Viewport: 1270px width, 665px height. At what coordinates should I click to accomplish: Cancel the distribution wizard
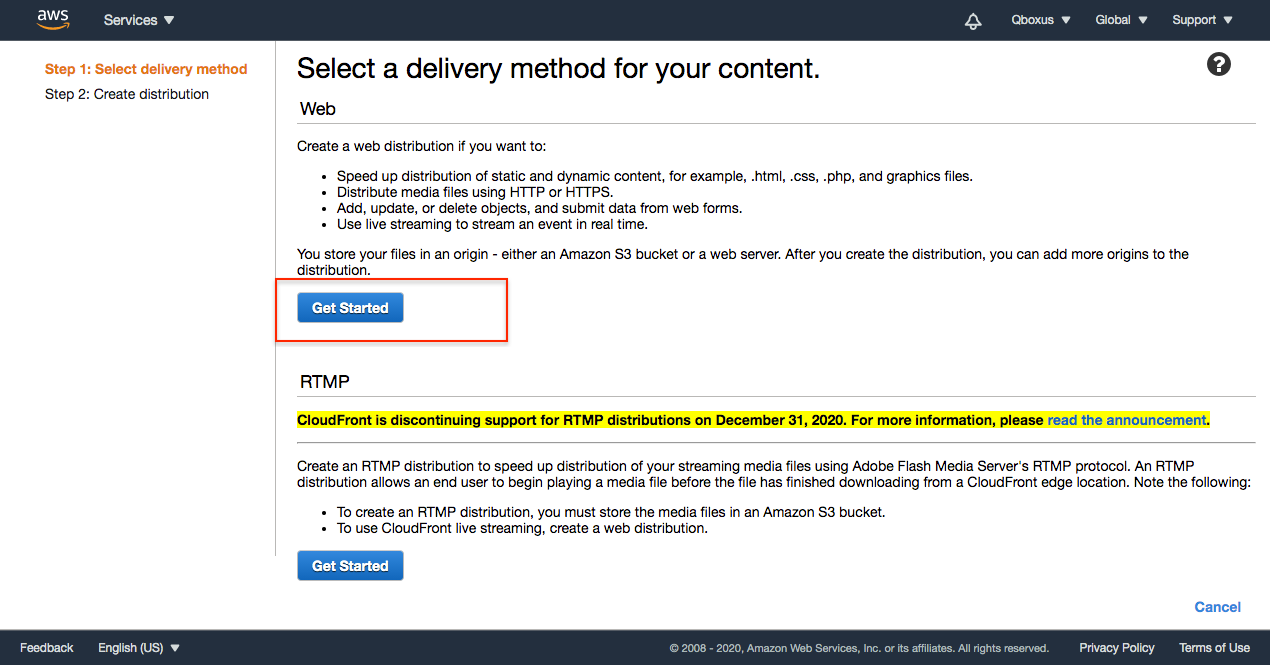tap(1217, 607)
